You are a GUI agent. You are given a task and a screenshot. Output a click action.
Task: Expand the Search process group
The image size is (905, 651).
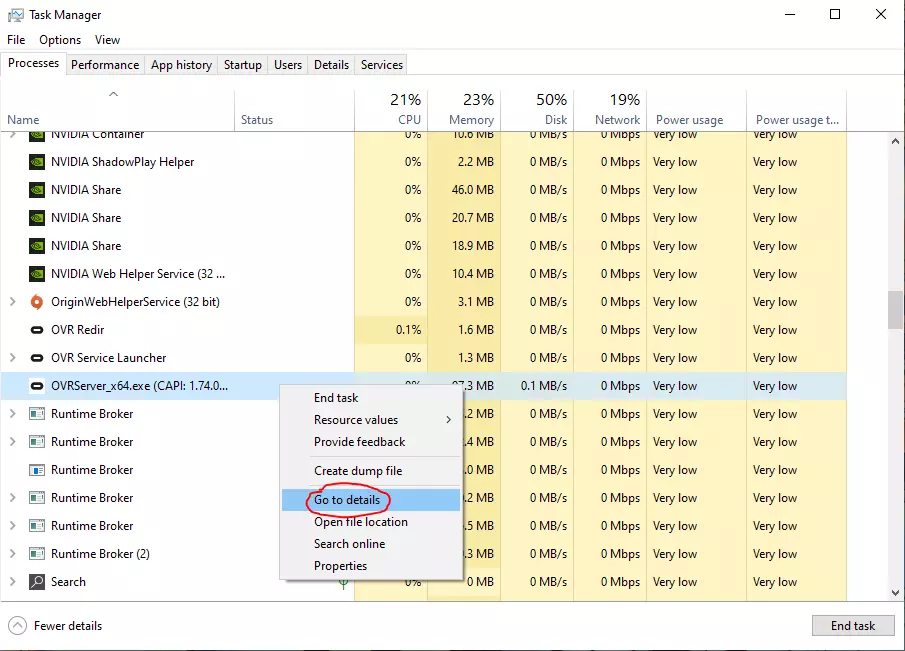pos(12,582)
